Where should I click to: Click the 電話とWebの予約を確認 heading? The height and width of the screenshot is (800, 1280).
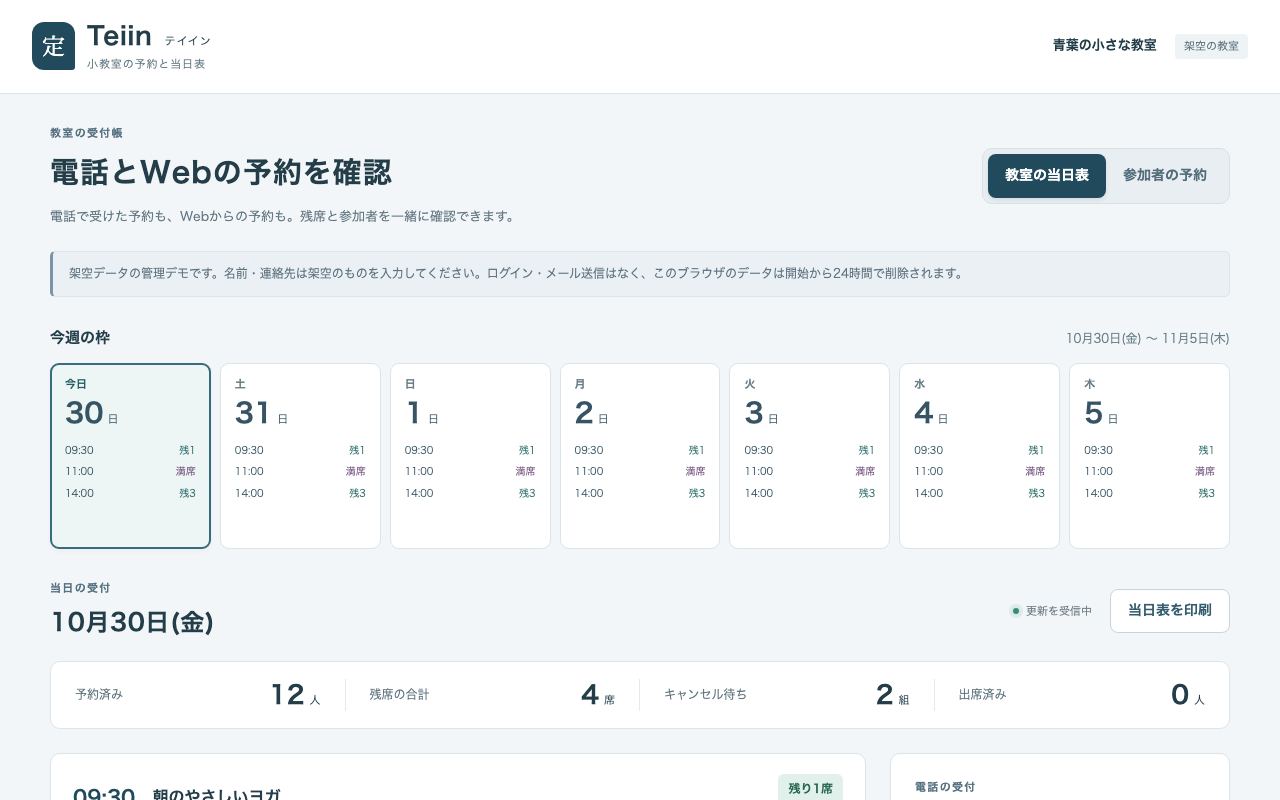221,172
